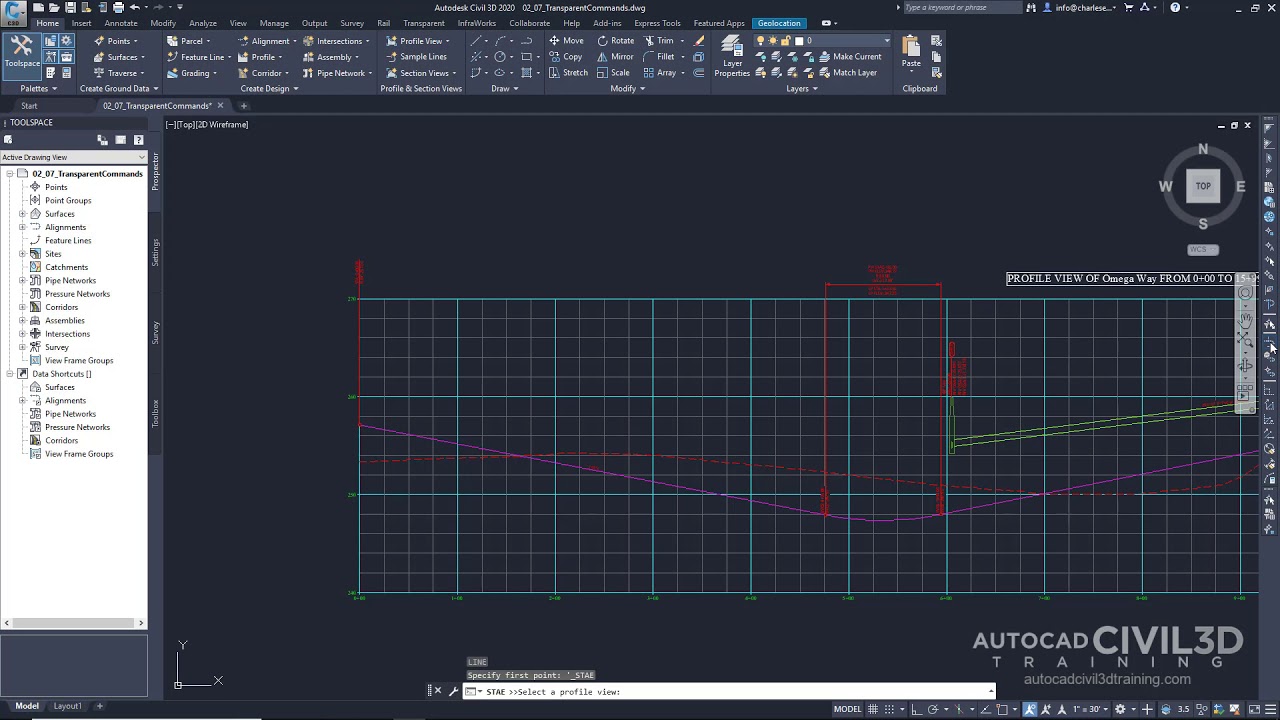
Task: Toggle polar tracking in status bar
Action: pyautogui.click(x=933, y=709)
